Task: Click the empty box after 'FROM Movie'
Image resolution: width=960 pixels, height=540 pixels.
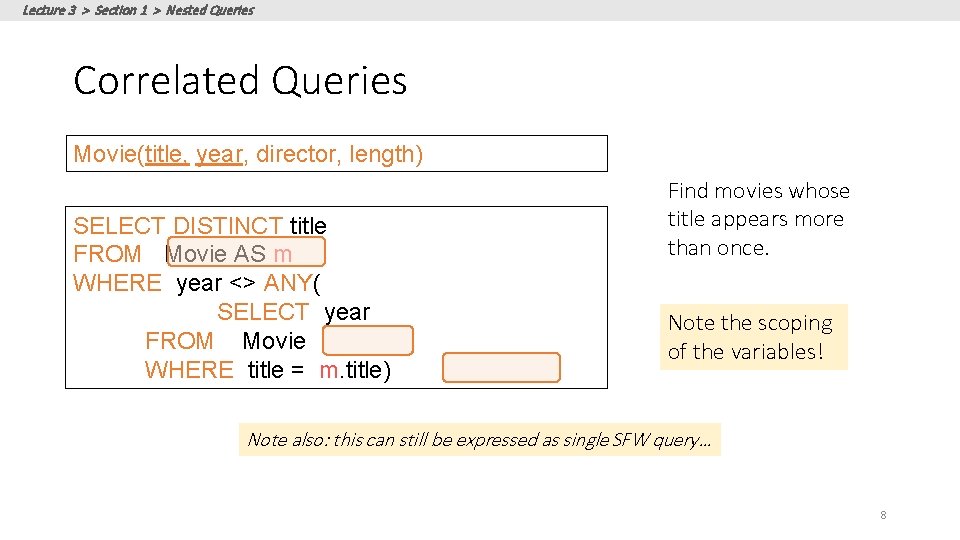Action: click(x=368, y=340)
